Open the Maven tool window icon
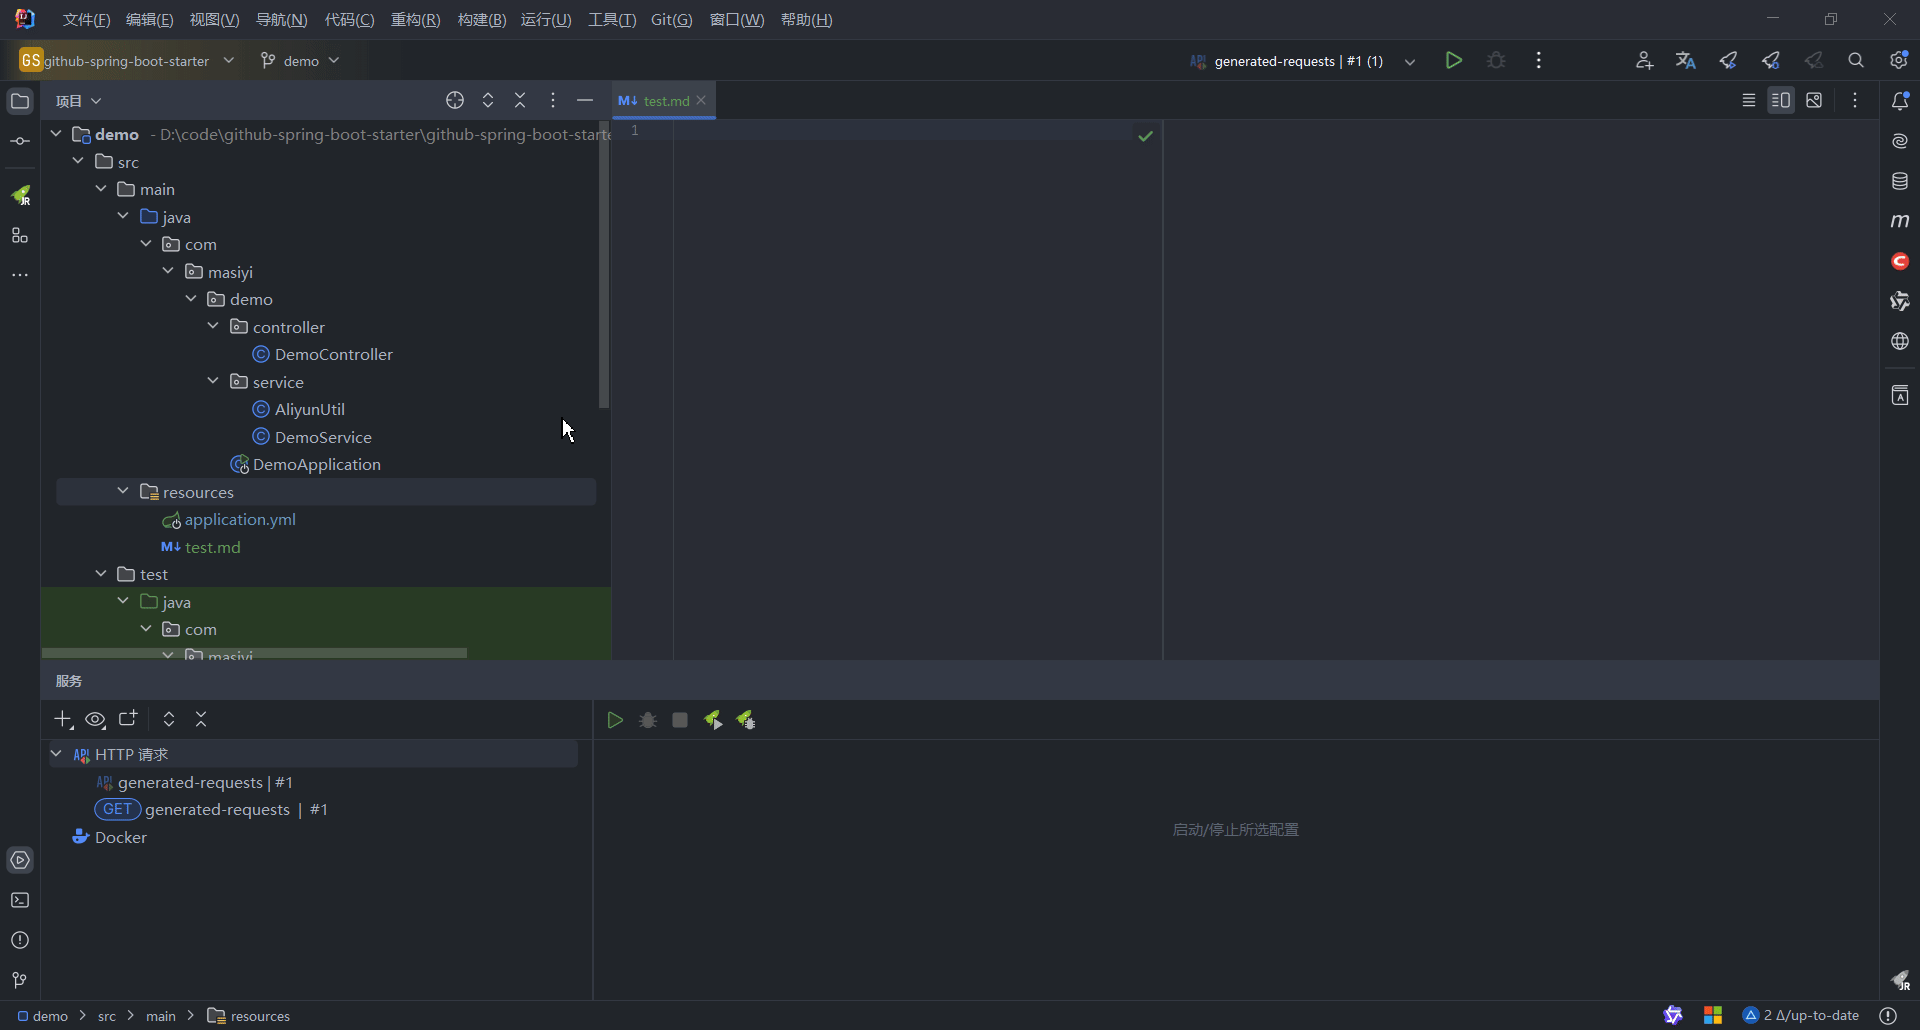 (x=1900, y=221)
